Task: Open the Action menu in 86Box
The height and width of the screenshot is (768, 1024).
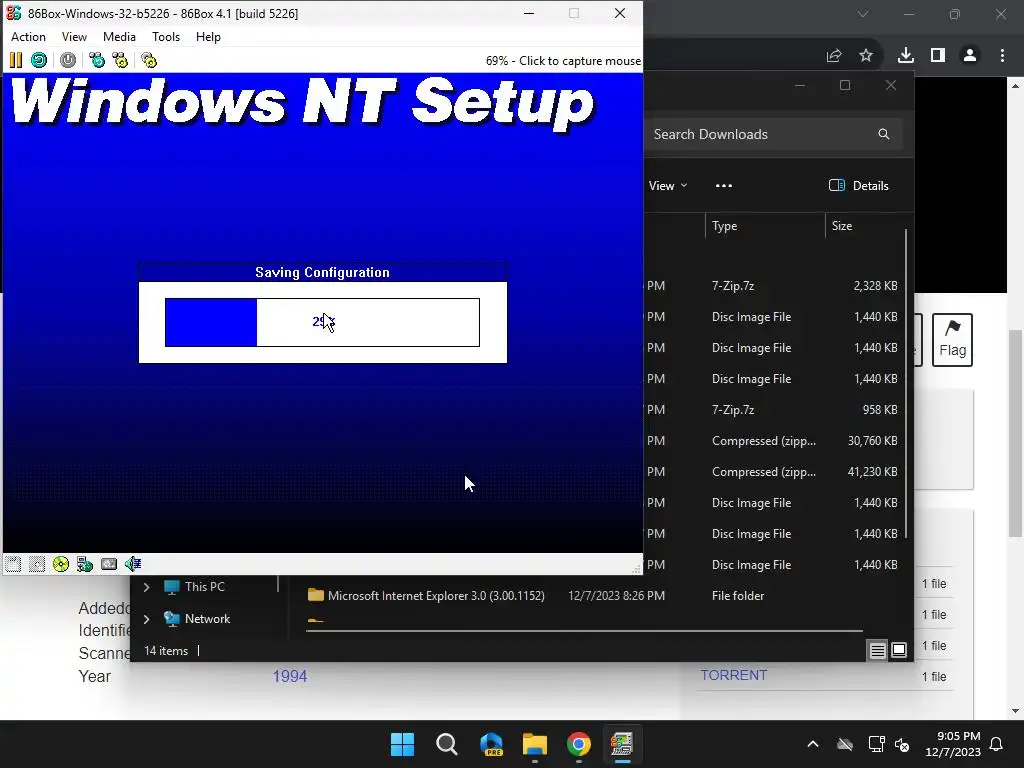Action: pos(28,37)
